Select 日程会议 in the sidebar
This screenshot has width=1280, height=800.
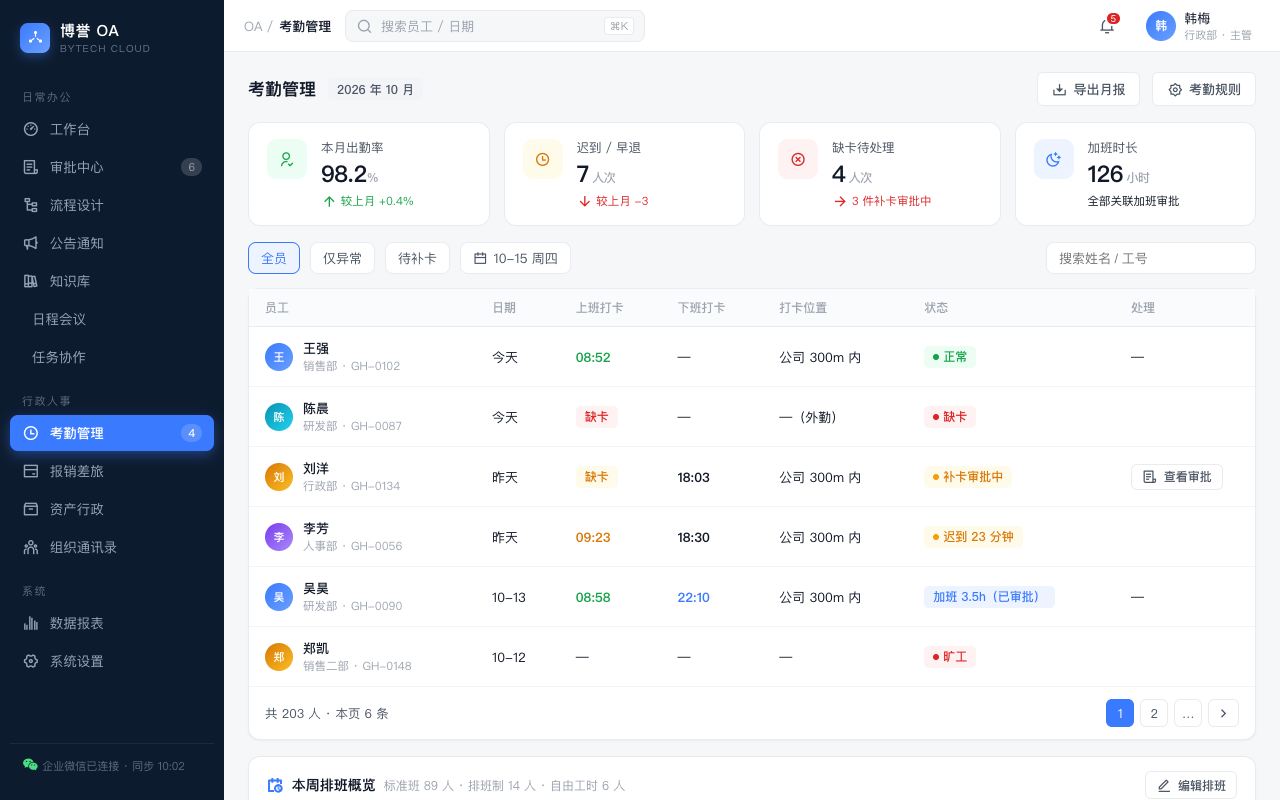tap(112, 319)
